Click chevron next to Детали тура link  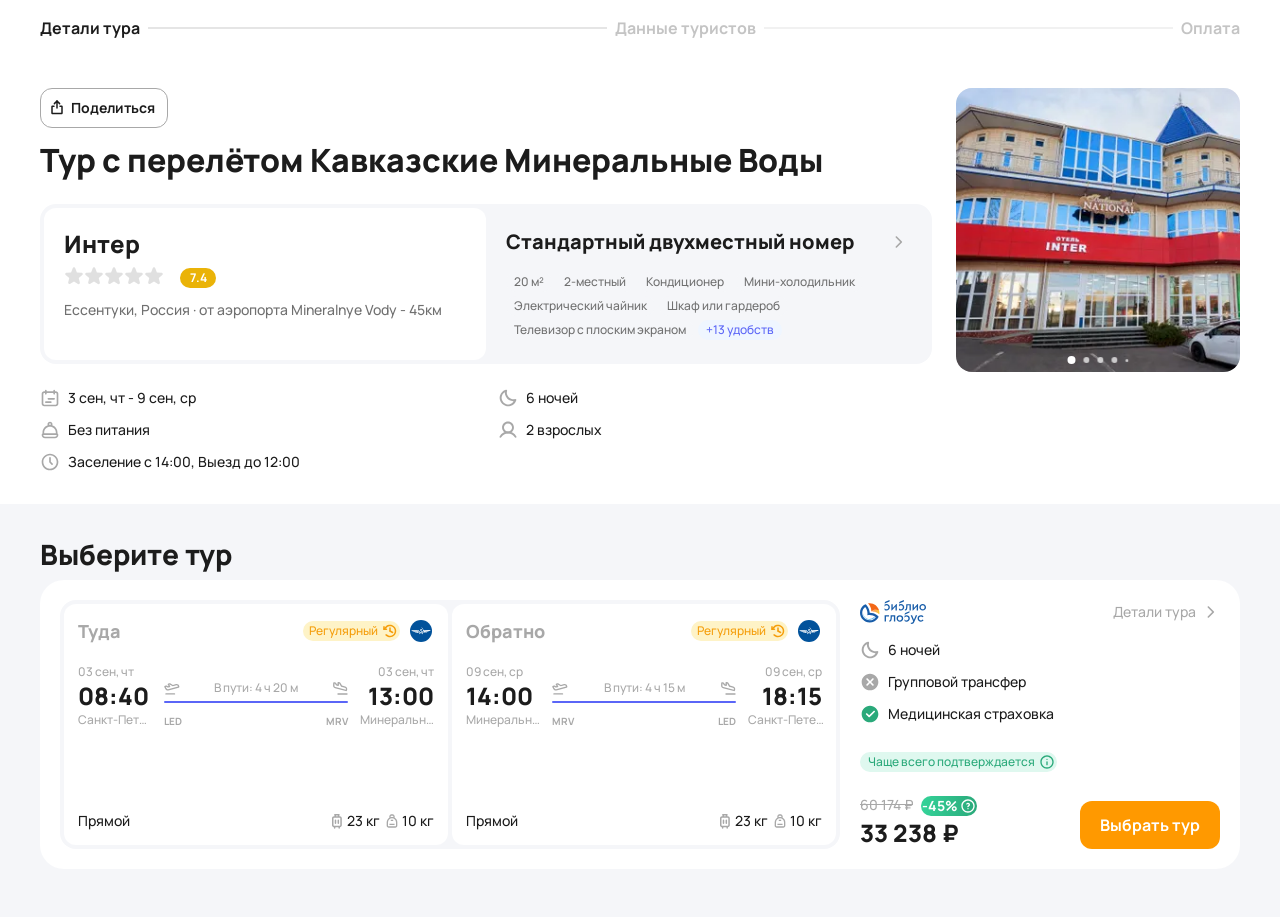[x=1210, y=612]
